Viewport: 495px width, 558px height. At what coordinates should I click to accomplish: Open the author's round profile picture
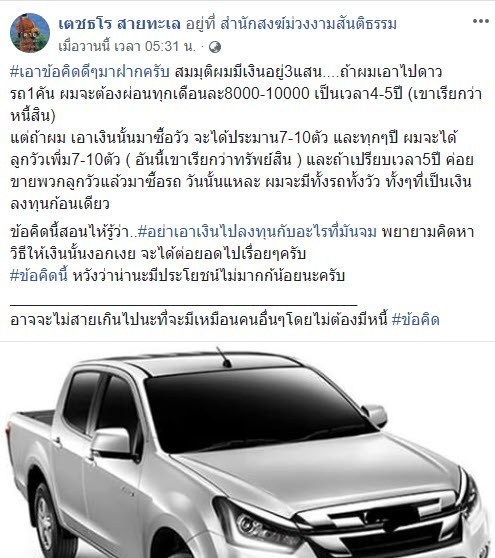coord(30,33)
